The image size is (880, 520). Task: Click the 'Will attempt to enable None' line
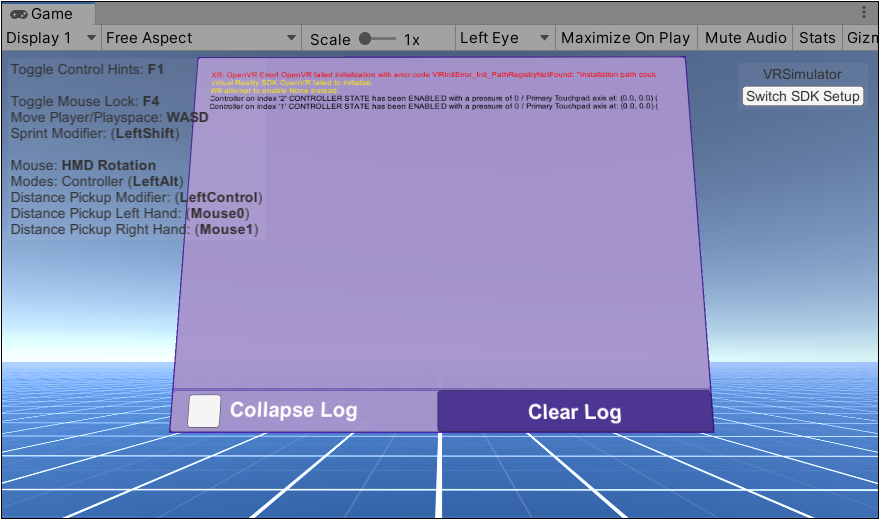(274, 90)
